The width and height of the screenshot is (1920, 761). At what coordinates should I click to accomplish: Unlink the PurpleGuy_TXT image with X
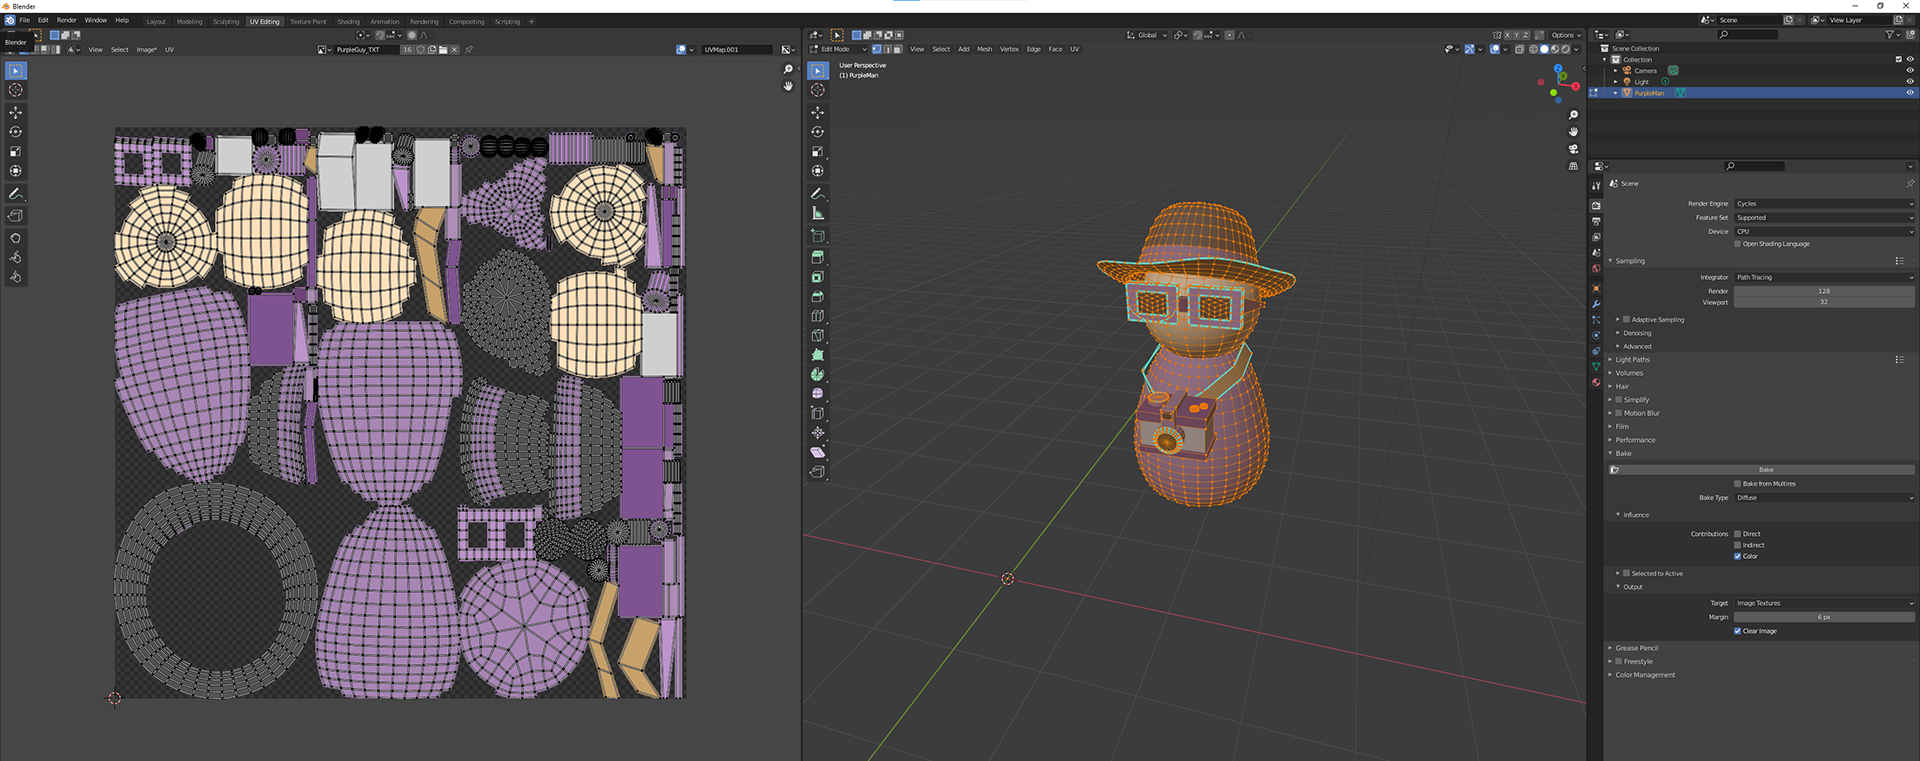(455, 49)
